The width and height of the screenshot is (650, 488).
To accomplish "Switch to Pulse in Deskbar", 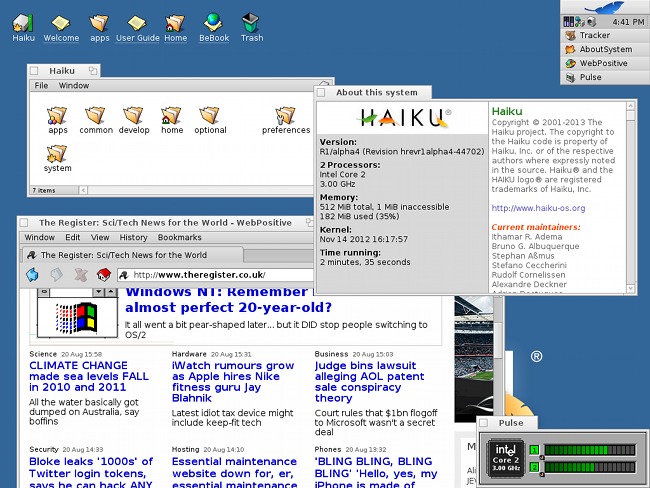I will tap(605, 77).
